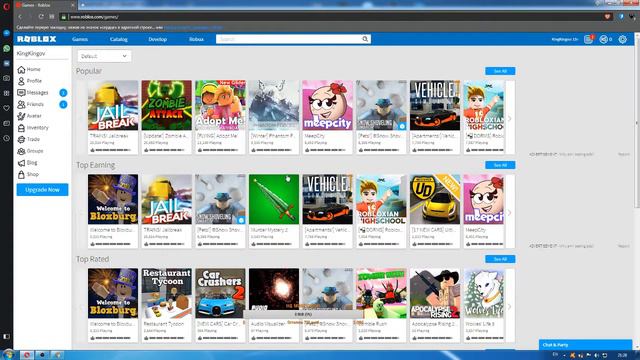Click the Friends notification badge

click(63, 104)
